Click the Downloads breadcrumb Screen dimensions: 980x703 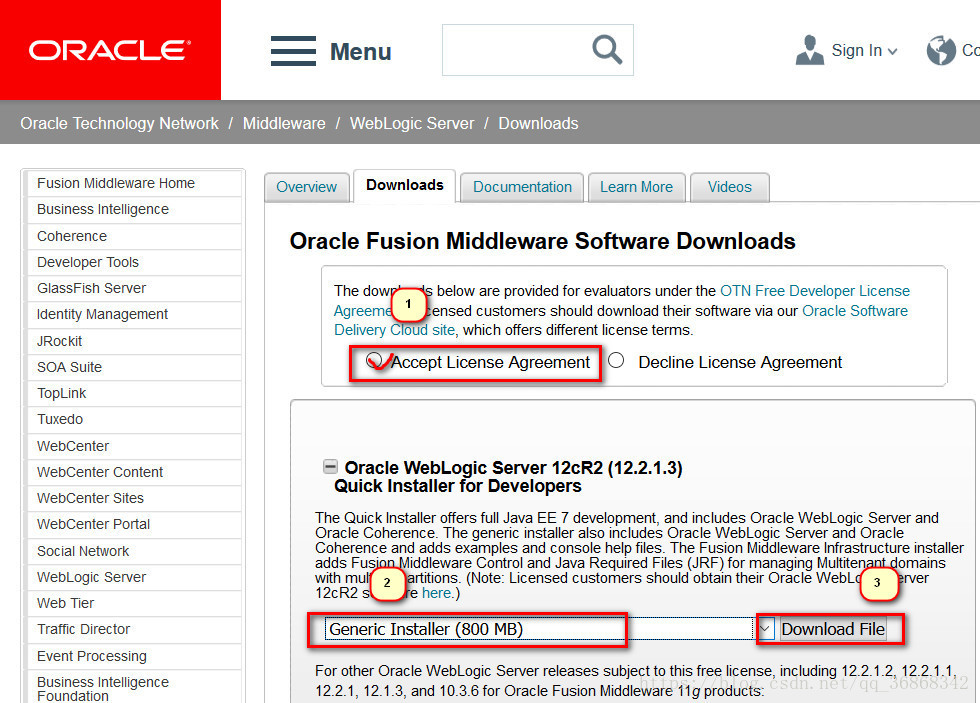click(538, 123)
